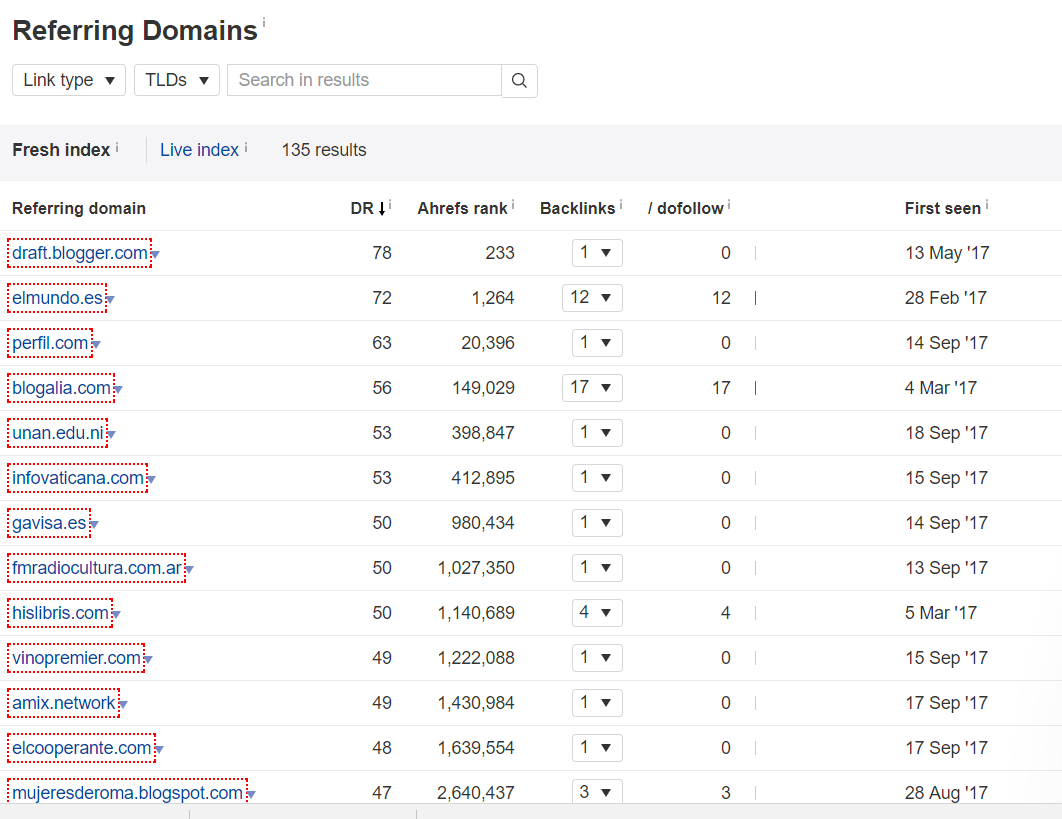Click small caret next to infovaticana.com
The image size is (1062, 819).
pyautogui.click(x=151, y=480)
